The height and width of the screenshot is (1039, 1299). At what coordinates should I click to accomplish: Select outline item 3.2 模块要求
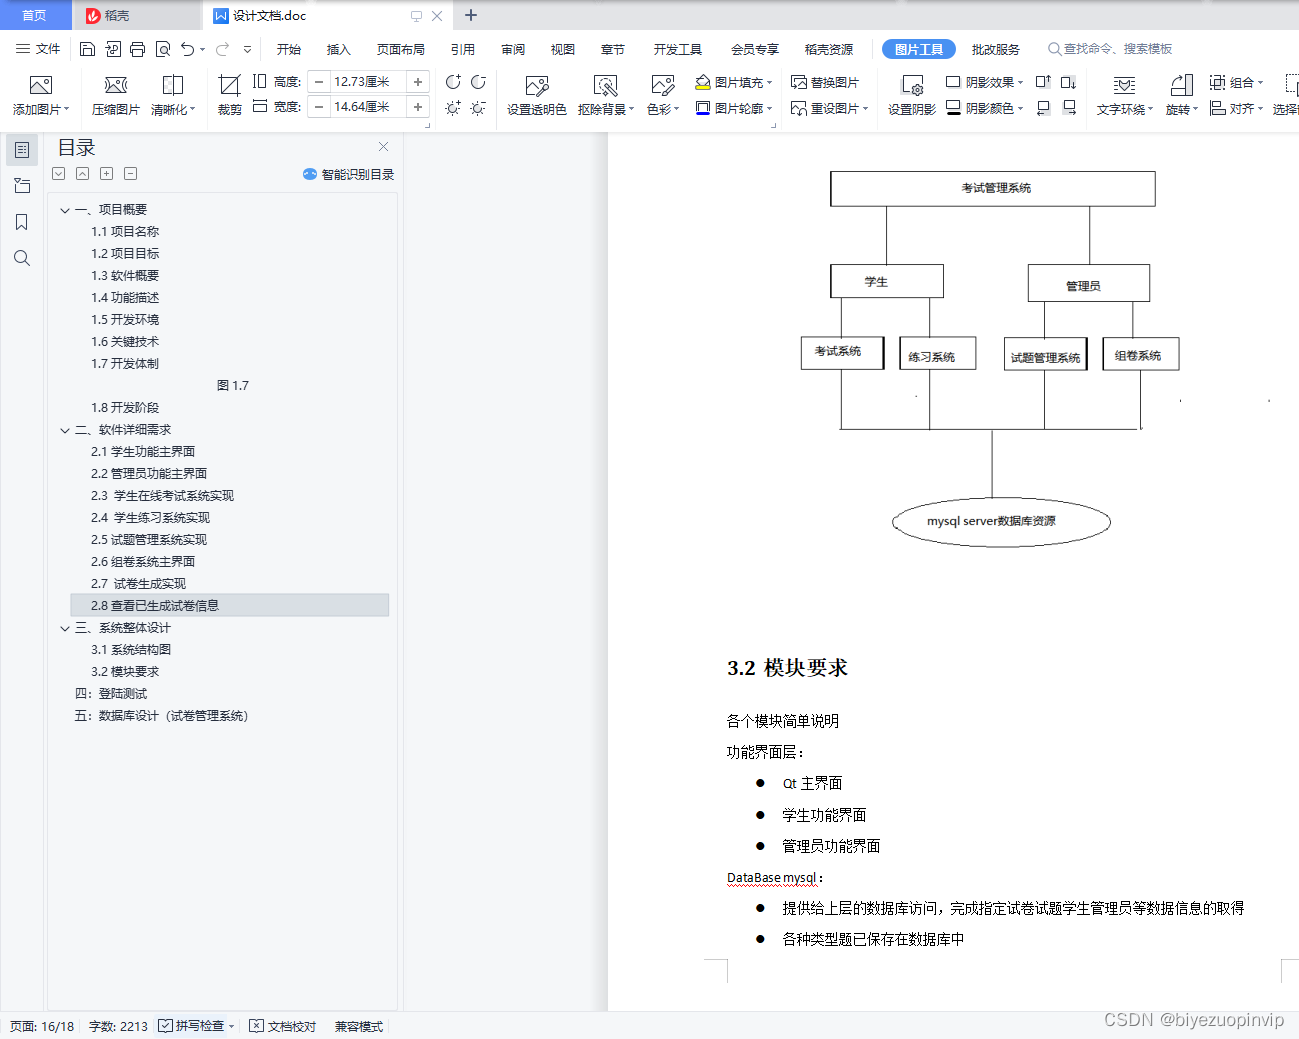pyautogui.click(x=125, y=672)
